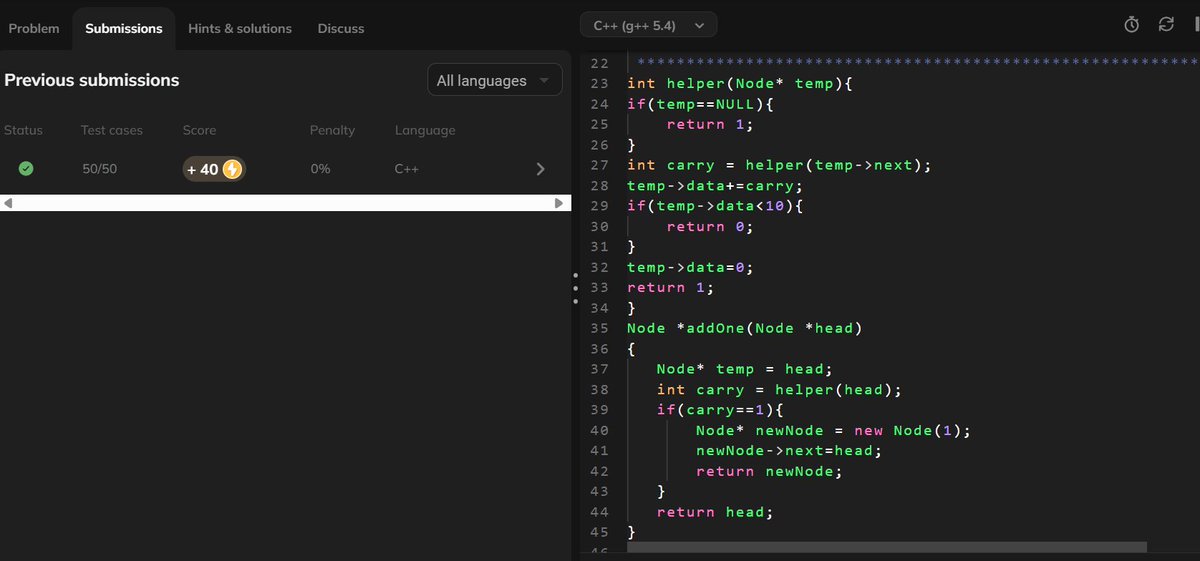Click line 'Node* newNode = new Node(1);'
Image resolution: width=1200 pixels, height=561 pixels.
tap(833, 431)
